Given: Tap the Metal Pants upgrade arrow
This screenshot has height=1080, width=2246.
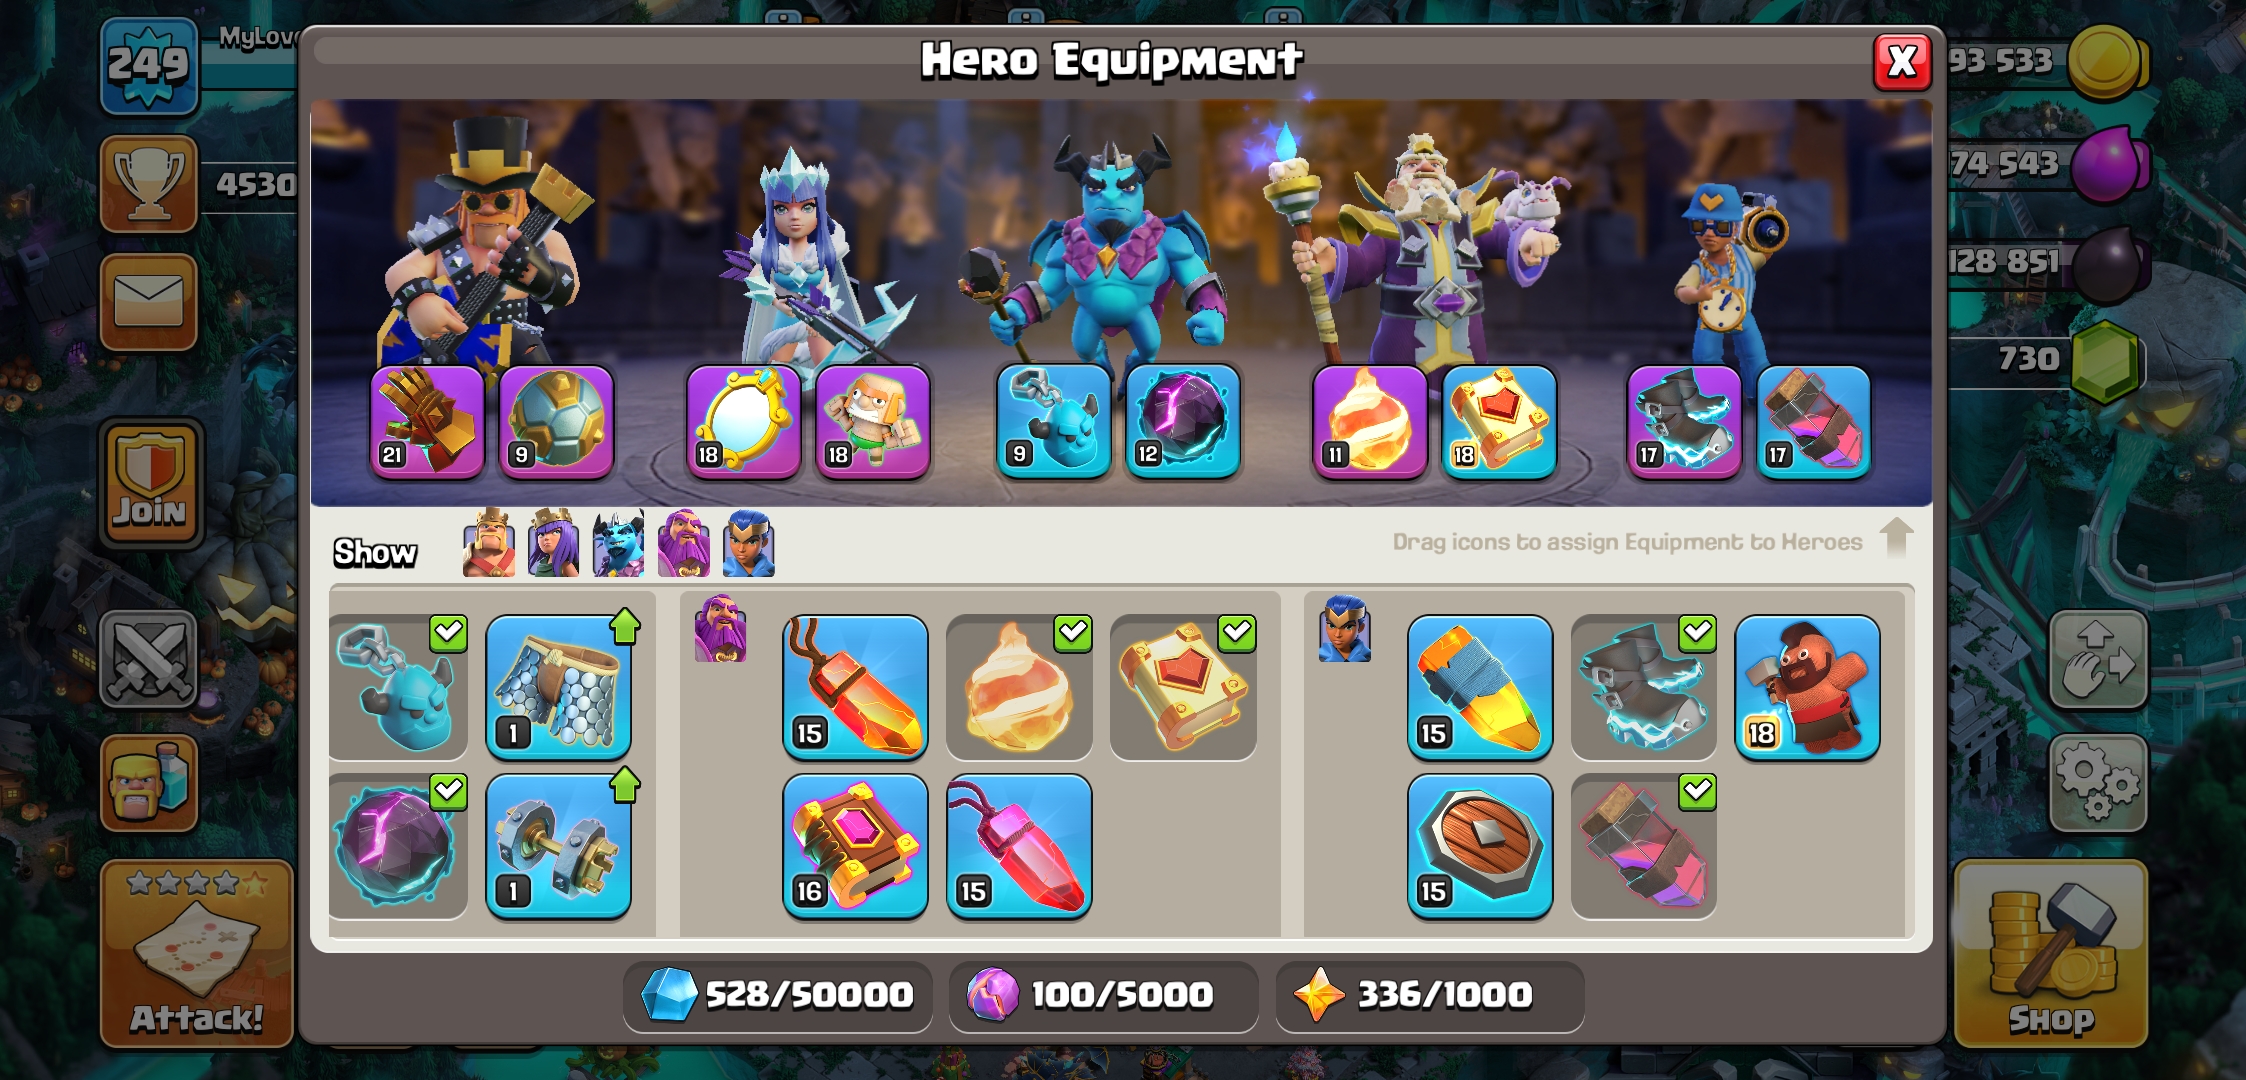Looking at the screenshot, I should (625, 626).
